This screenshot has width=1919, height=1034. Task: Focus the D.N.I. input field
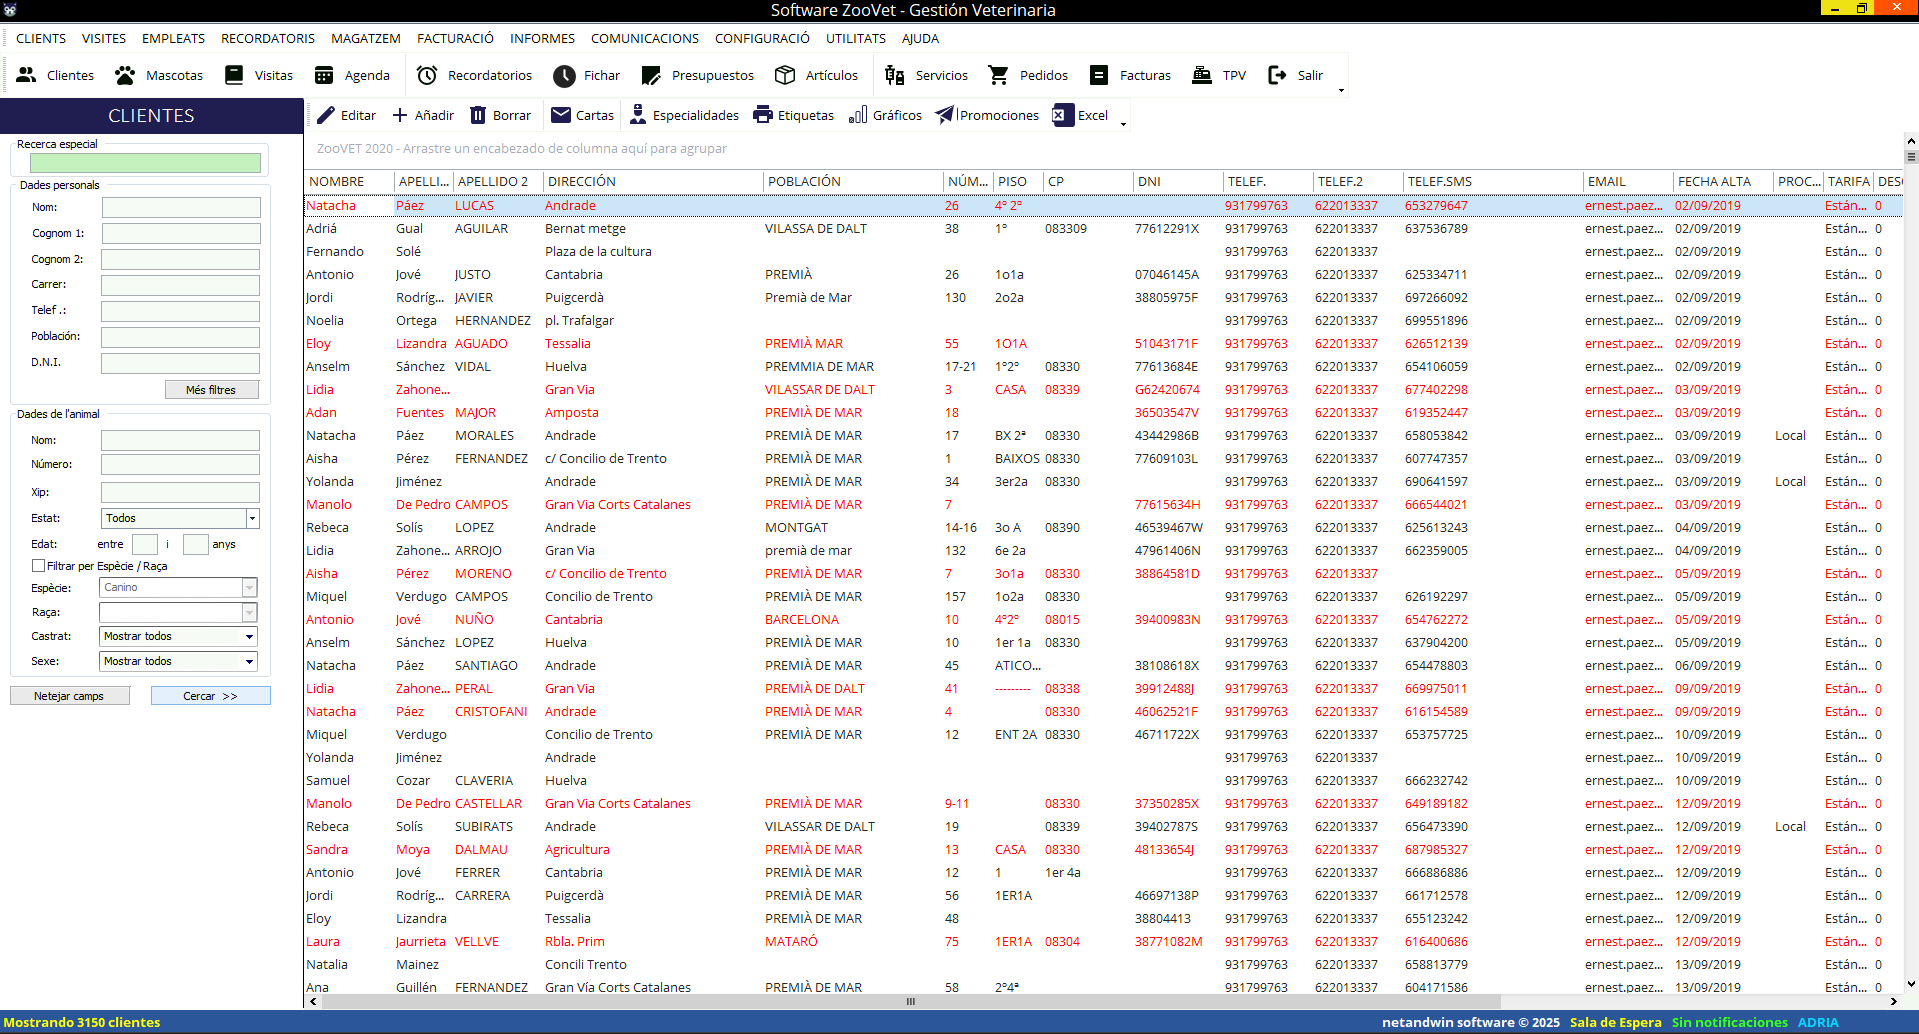point(181,363)
